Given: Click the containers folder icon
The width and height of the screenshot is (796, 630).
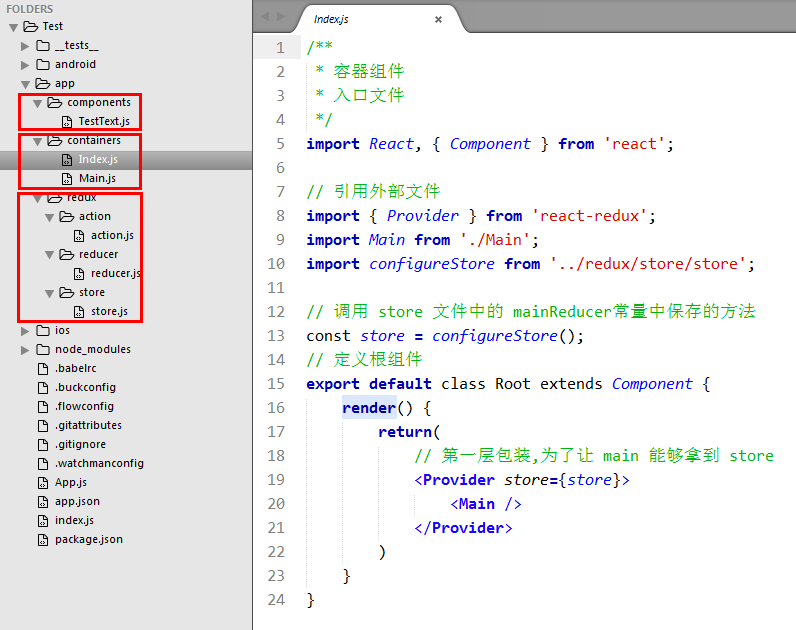Looking at the screenshot, I should (x=55, y=141).
